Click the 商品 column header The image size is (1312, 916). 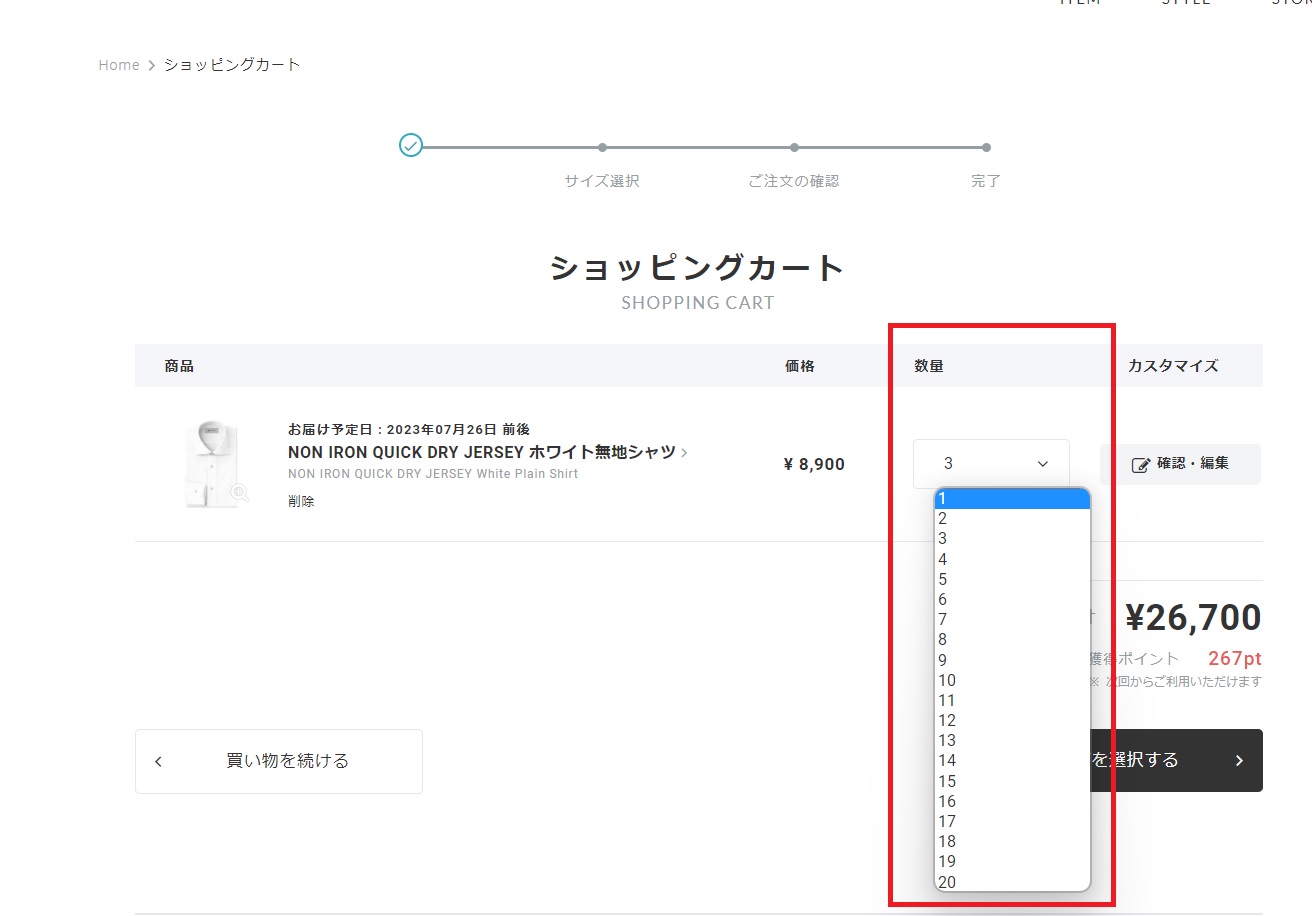[x=179, y=366]
